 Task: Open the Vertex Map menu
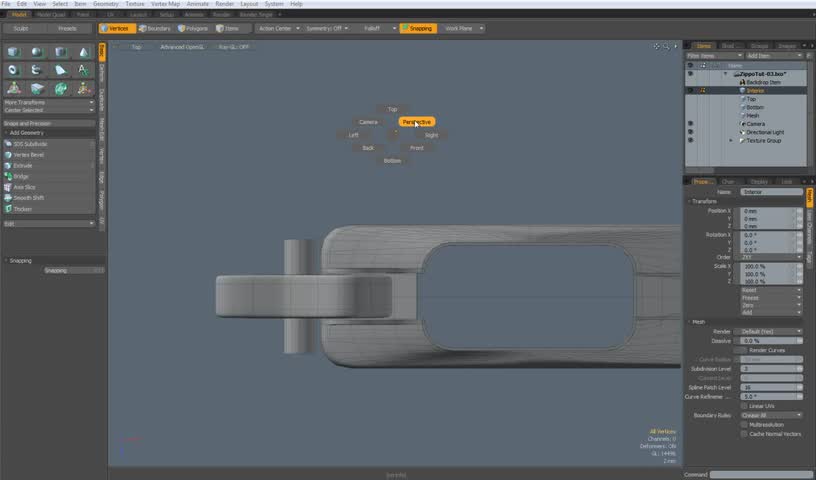(x=165, y=4)
